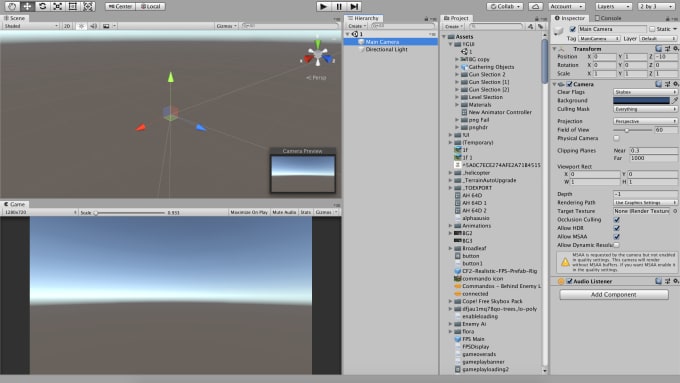Viewport: 680px width, 383px height.
Task: Toggle Allow MSAA checkbox
Action: 616,236
